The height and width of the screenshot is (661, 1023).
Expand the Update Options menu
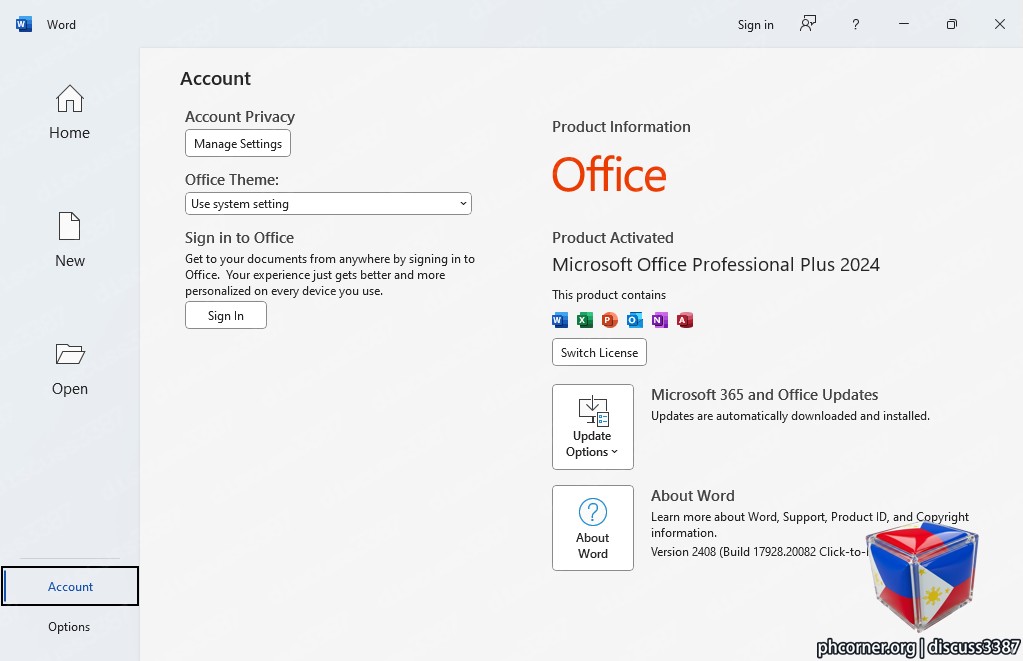tap(592, 427)
